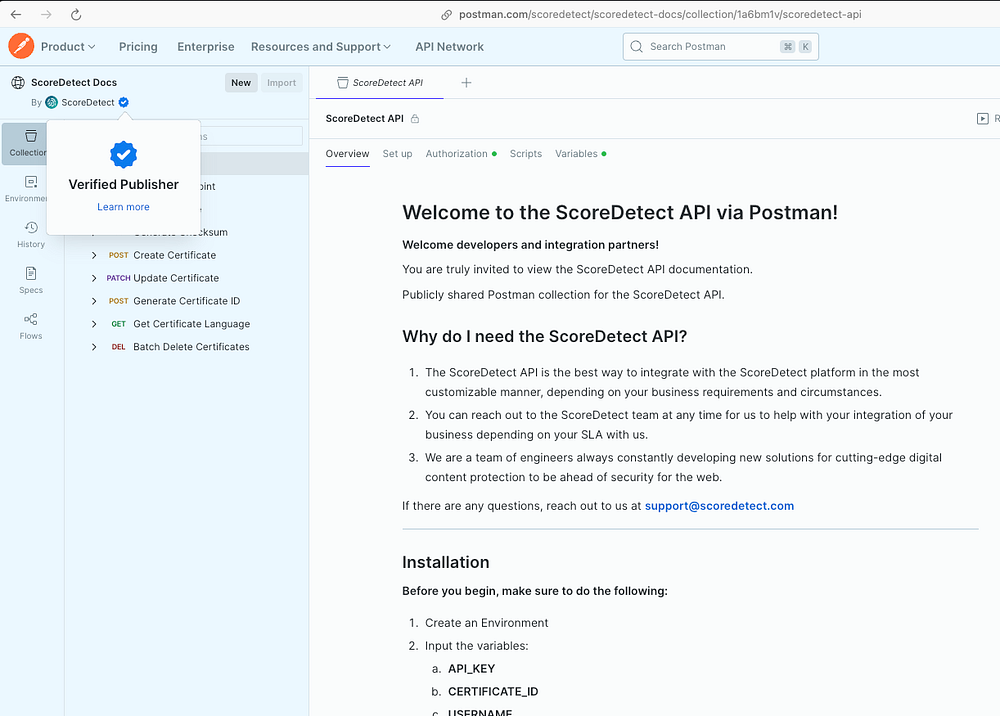Viewport: 1000px width, 716px height.
Task: Click the small verified badge beside ScoreDetect
Action: [x=124, y=102]
